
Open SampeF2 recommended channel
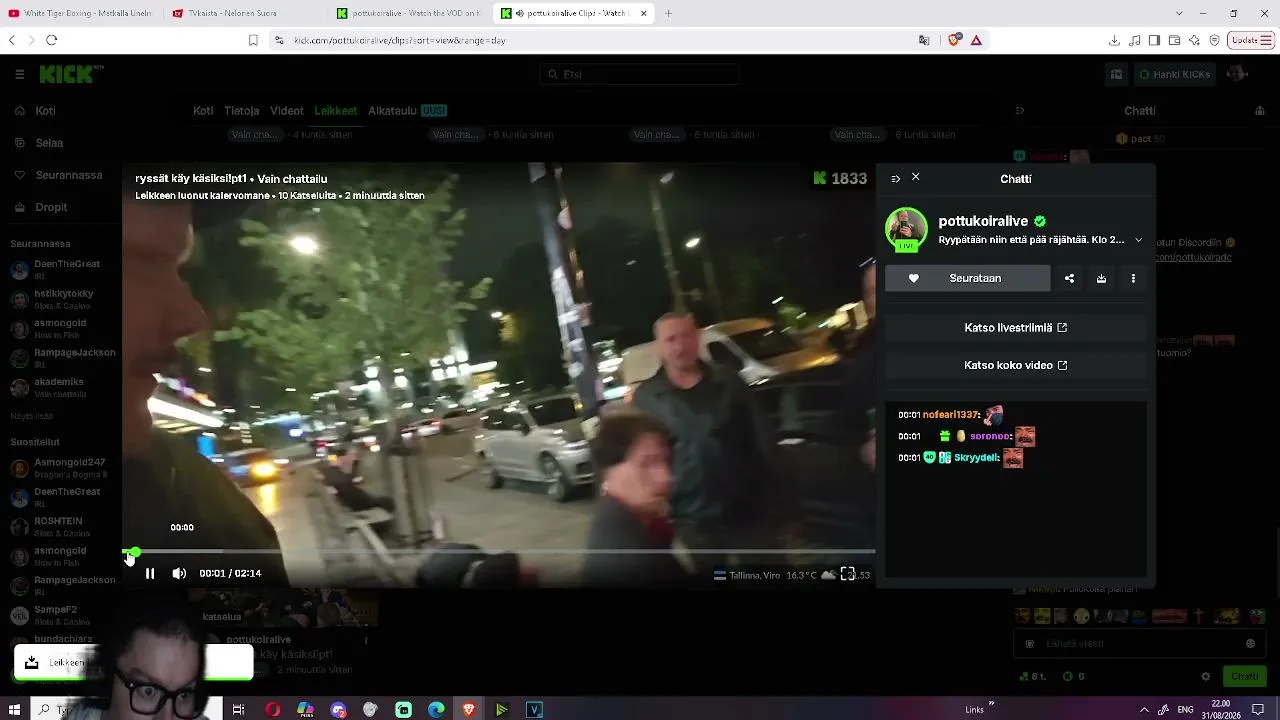(60, 614)
